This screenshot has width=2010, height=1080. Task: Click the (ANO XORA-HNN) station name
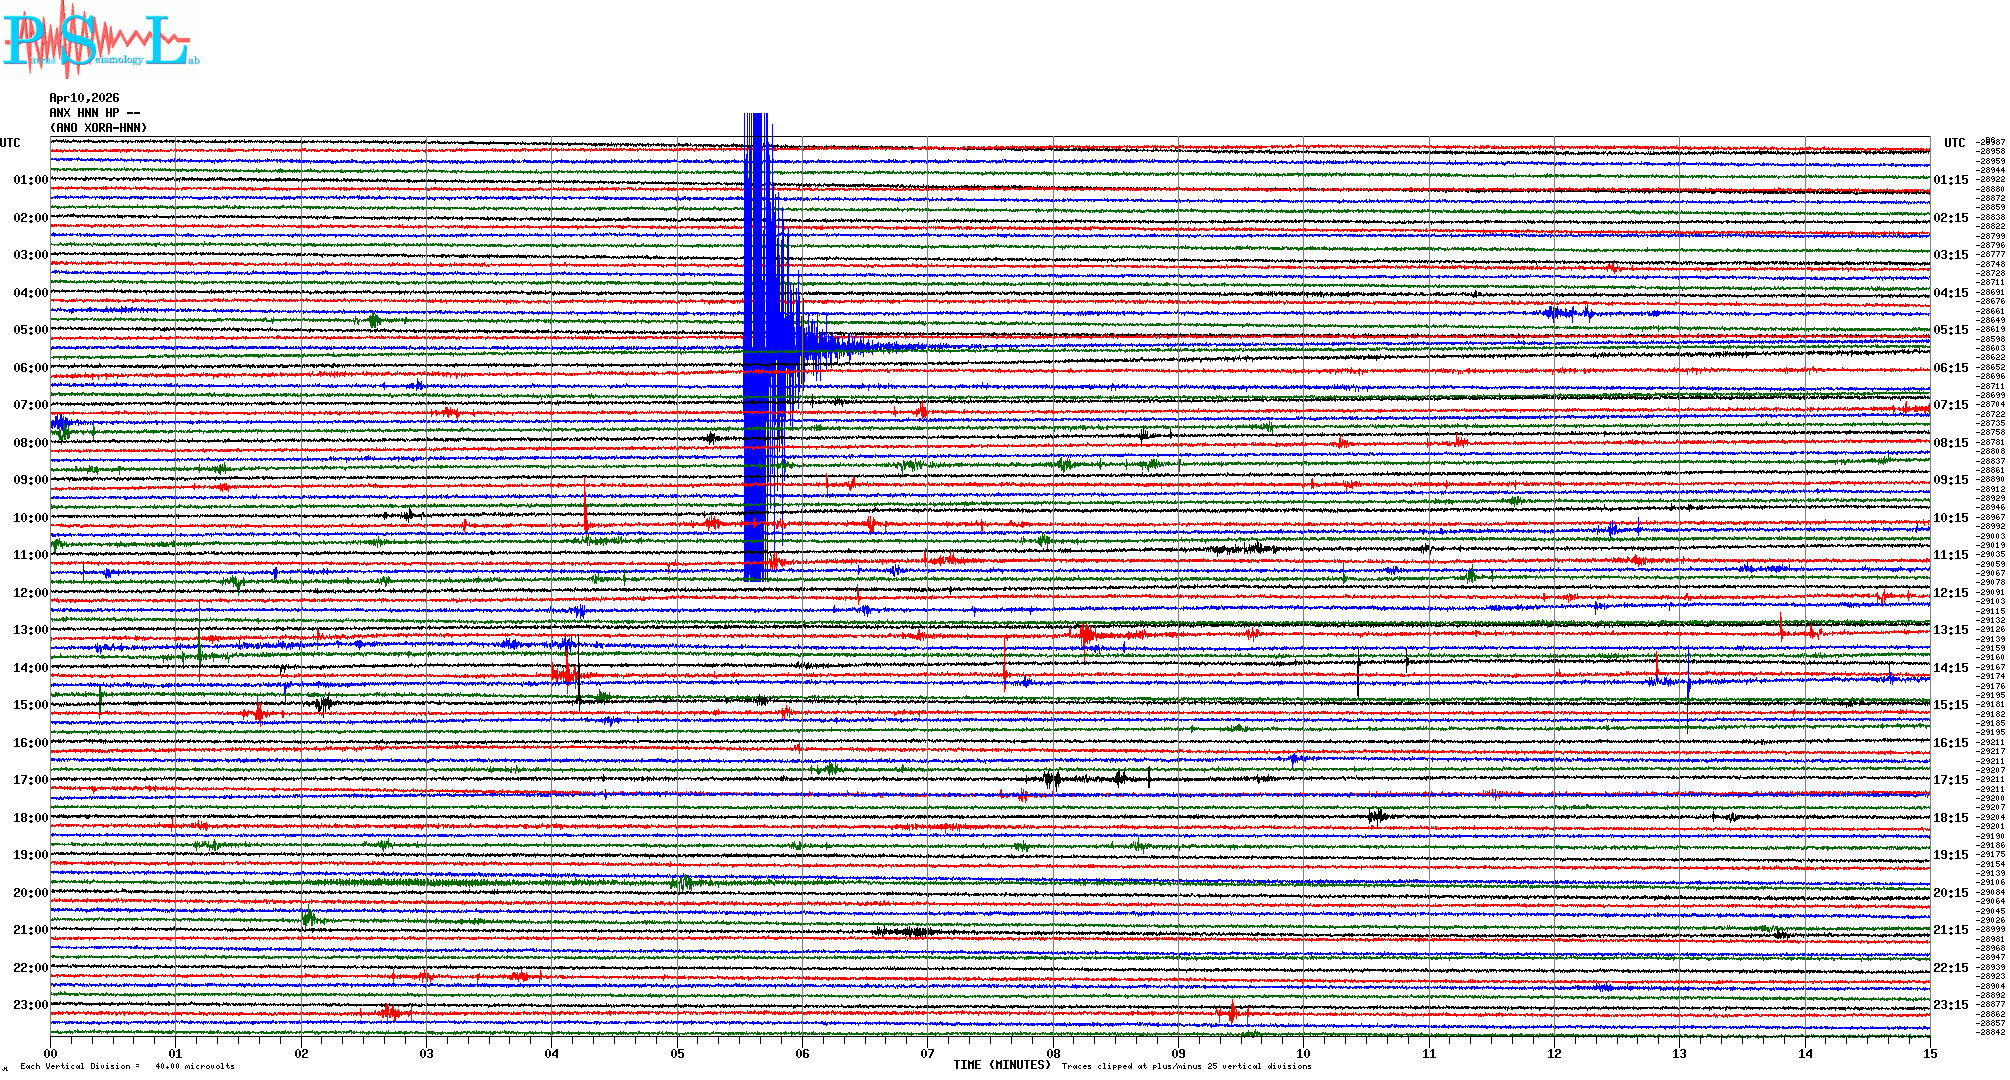(x=98, y=128)
